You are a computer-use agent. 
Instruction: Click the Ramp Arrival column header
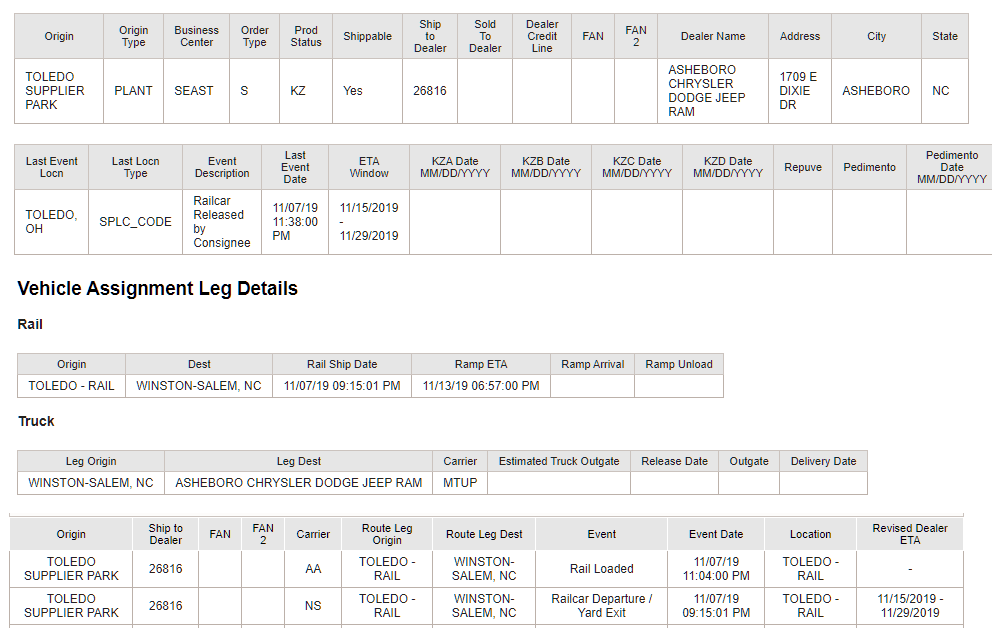(592, 364)
